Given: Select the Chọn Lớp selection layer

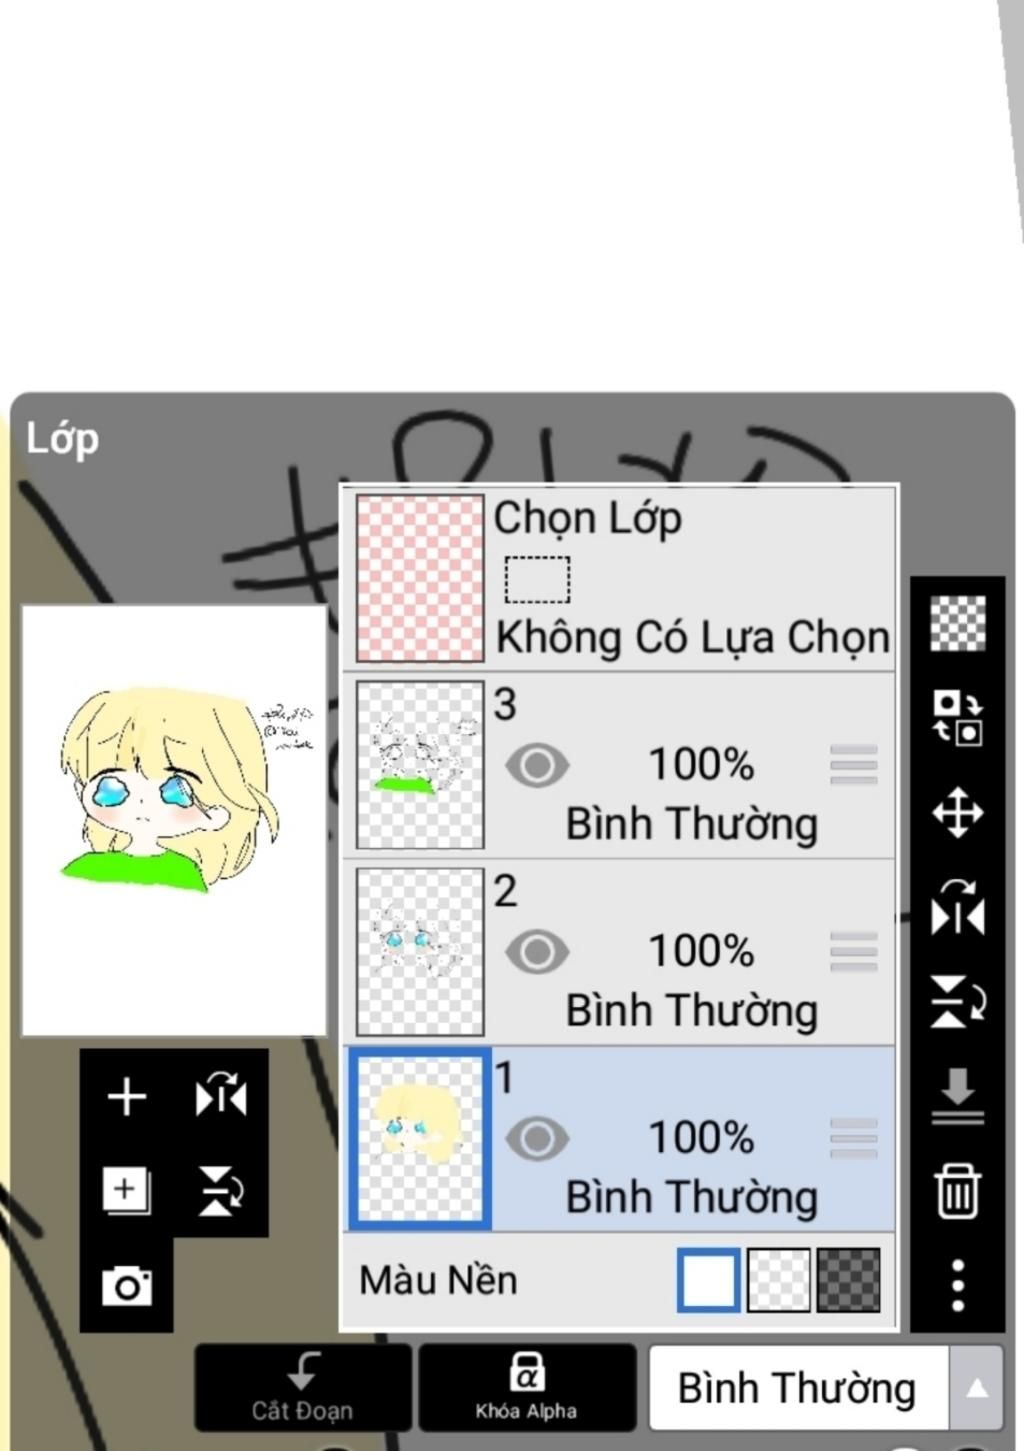Looking at the screenshot, I should click(620, 579).
